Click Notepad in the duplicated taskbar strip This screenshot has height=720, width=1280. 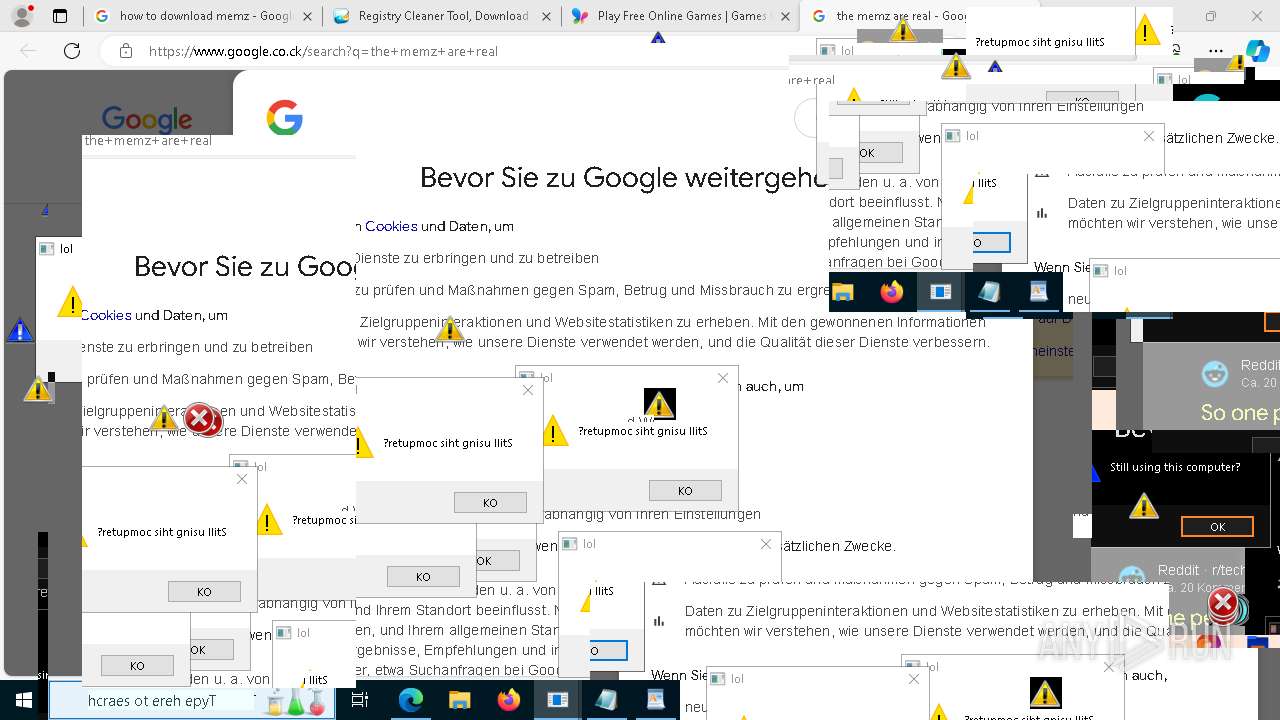[x=989, y=292]
